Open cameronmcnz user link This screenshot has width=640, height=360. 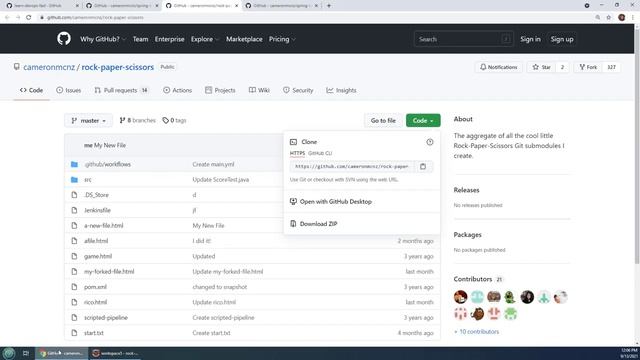(x=49, y=67)
